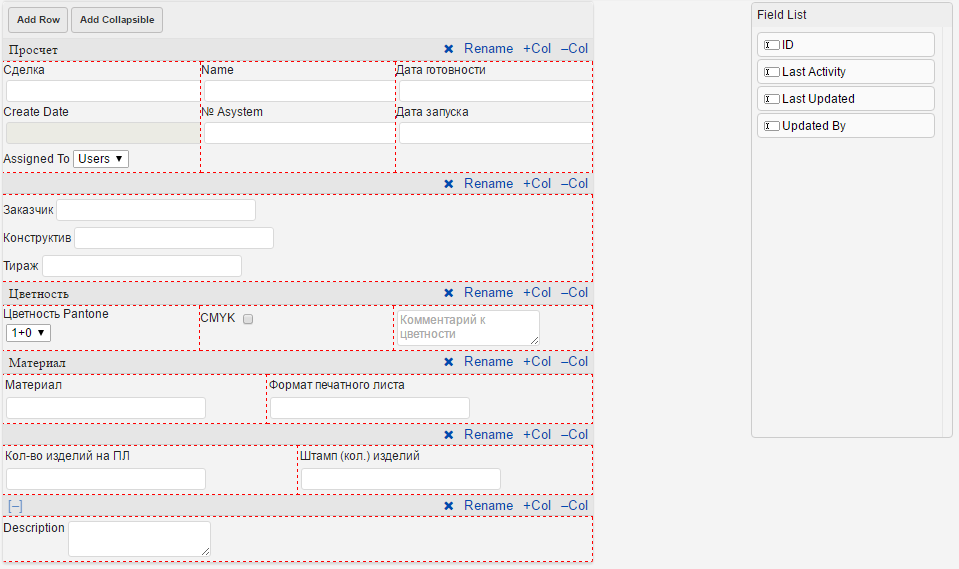Screen dimensions: 959x569
Task: Click the Description textarea
Action: point(139,539)
